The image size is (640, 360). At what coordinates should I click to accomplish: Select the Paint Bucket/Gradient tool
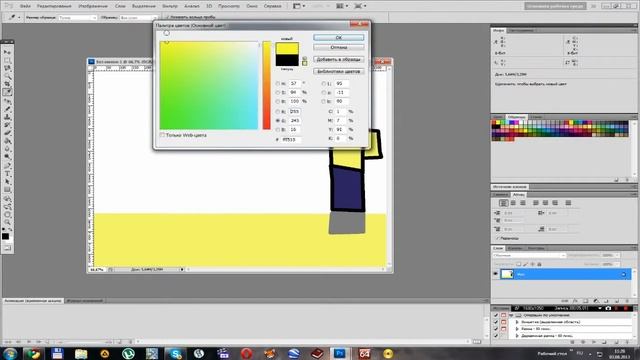pos(7,141)
